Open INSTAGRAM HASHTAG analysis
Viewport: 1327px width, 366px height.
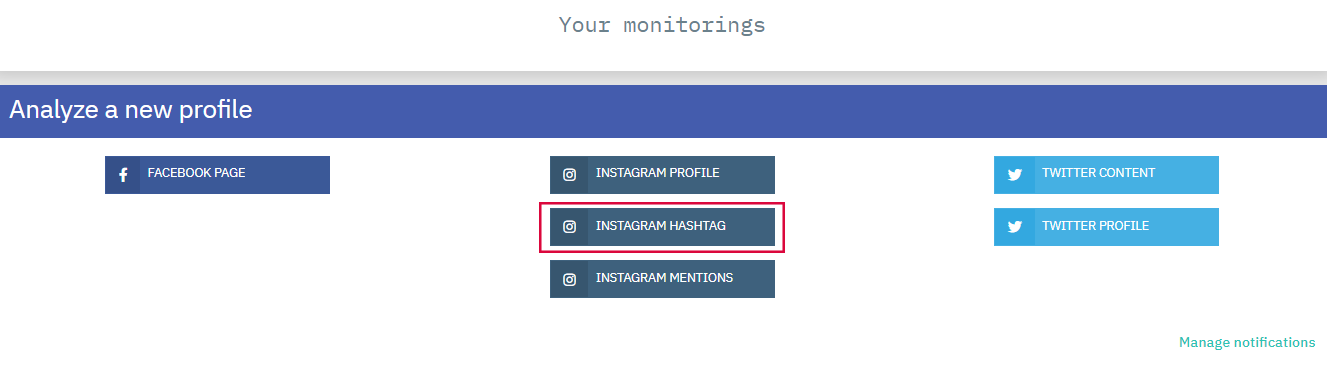click(662, 227)
